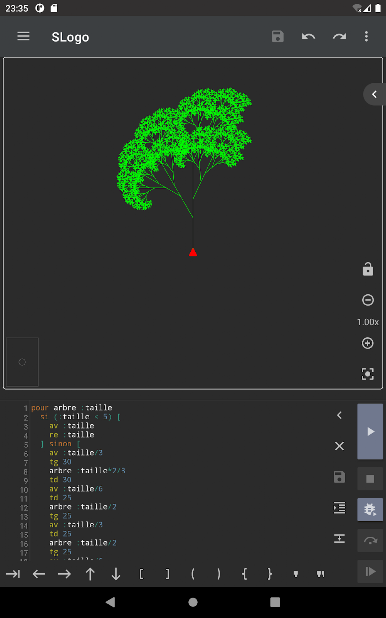386x618 pixels.
Task: Tap the Android back navigation button
Action: [111, 602]
